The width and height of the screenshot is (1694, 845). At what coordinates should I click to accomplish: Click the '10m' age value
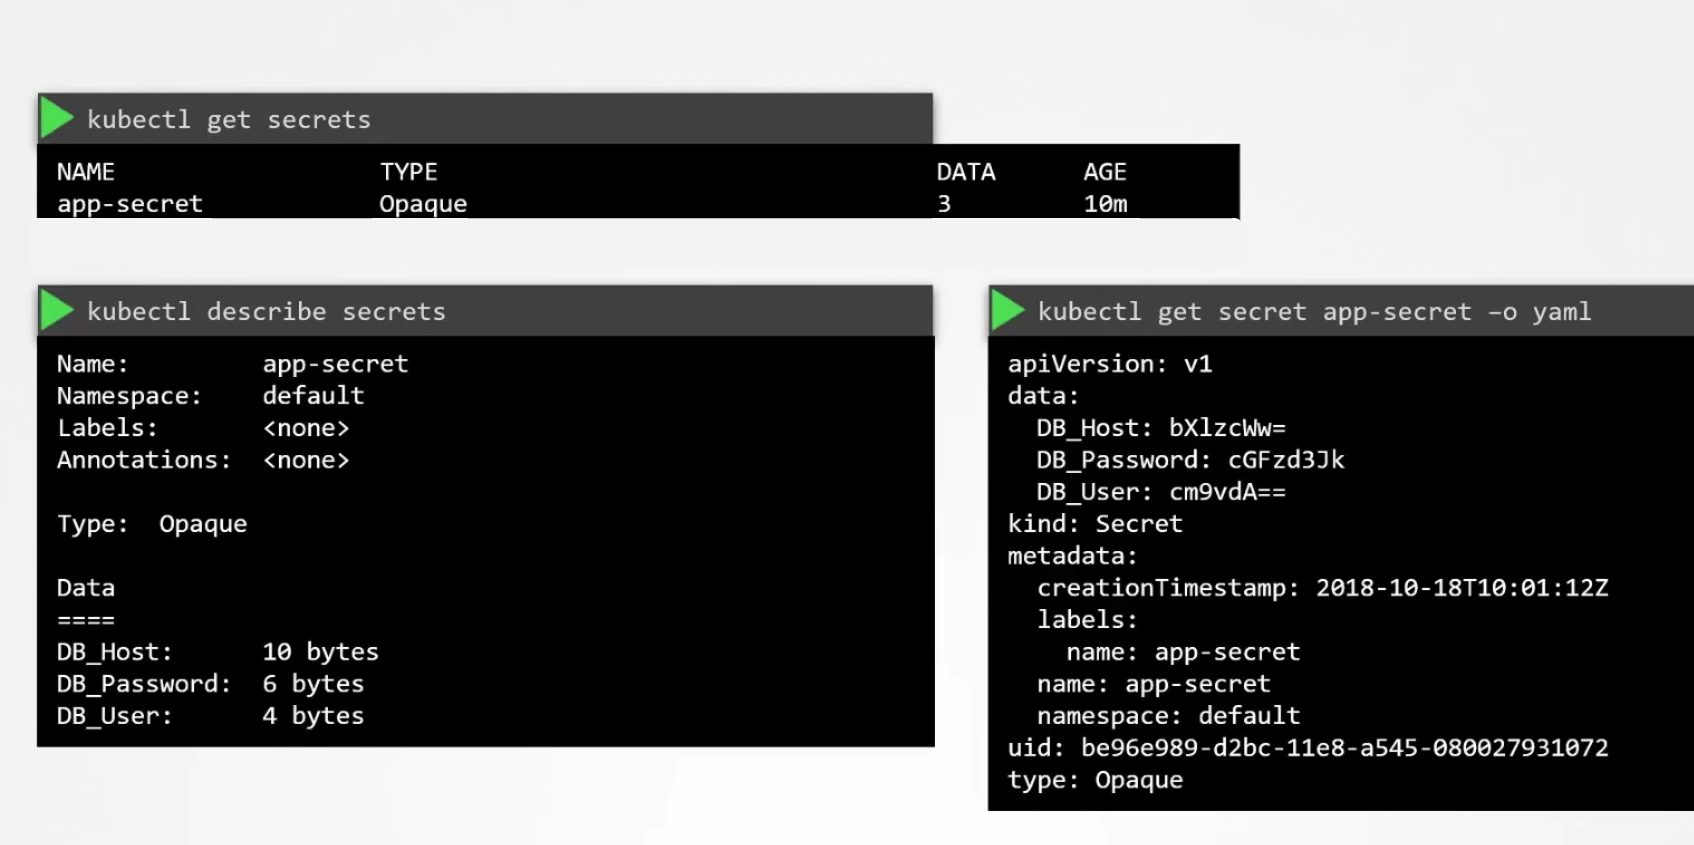tap(1105, 204)
